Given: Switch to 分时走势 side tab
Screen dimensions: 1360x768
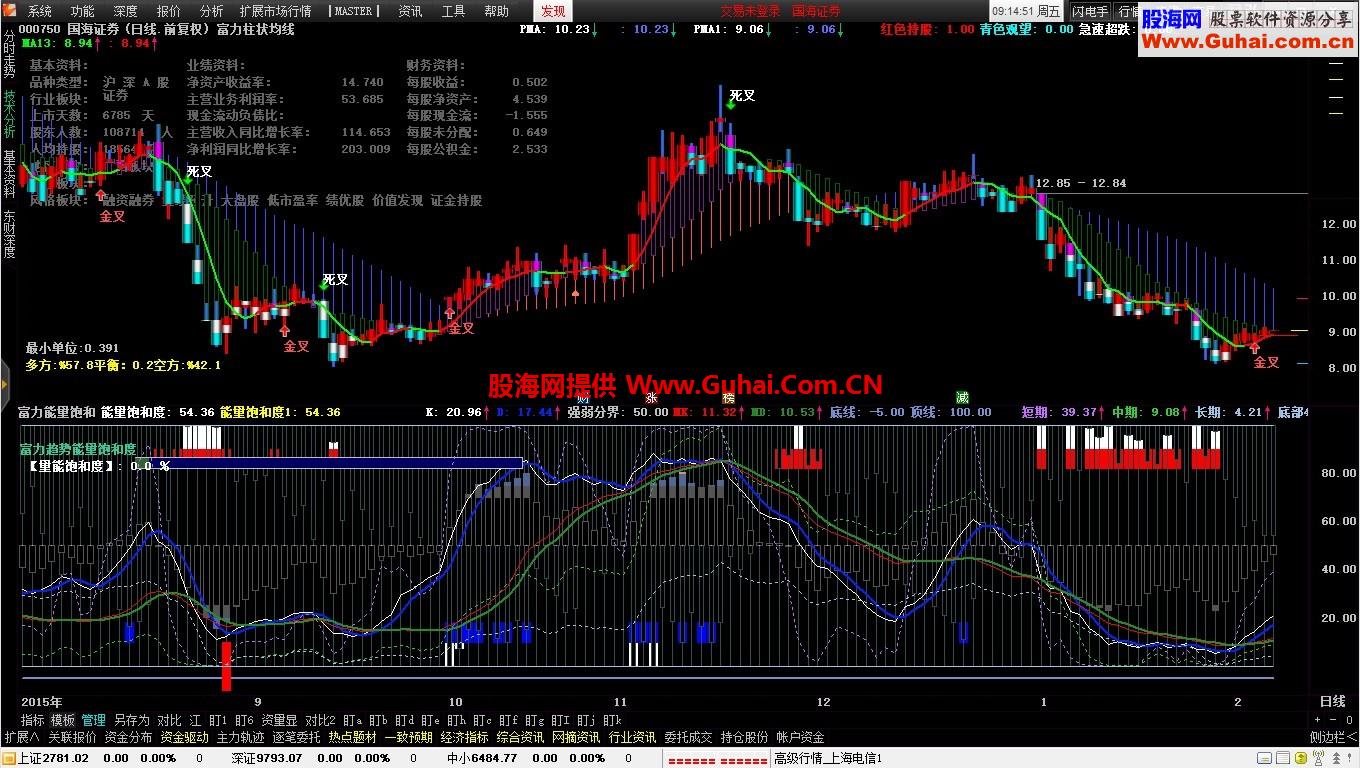Looking at the screenshot, I should [9, 54].
